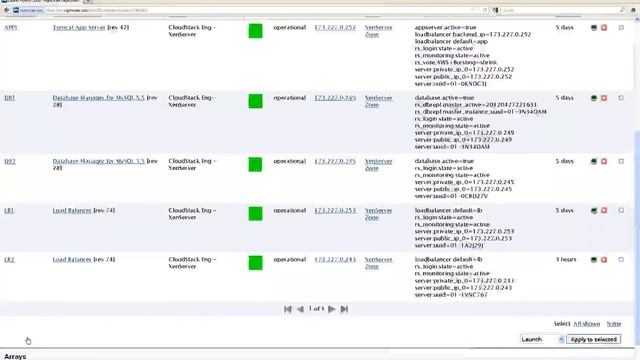This screenshot has height=360, width=640.
Task: Click the browser home icon
Action: pyautogui.click(x=633, y=10)
